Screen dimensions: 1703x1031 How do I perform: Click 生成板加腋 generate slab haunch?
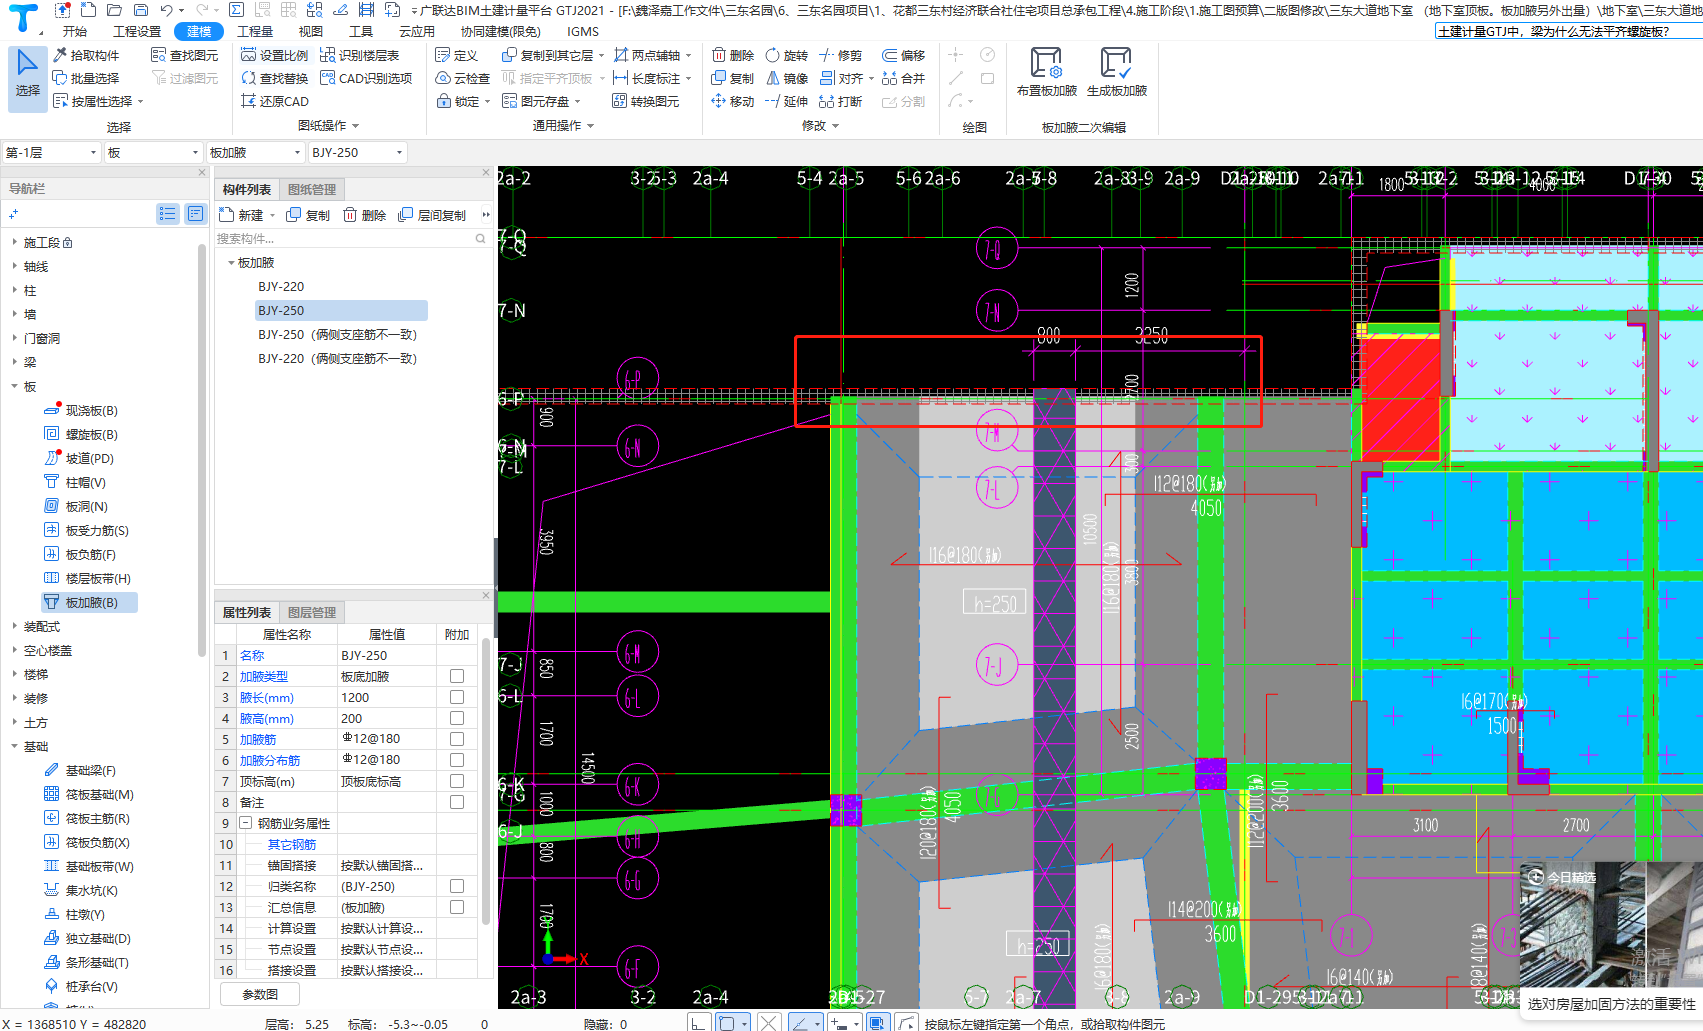(1116, 72)
